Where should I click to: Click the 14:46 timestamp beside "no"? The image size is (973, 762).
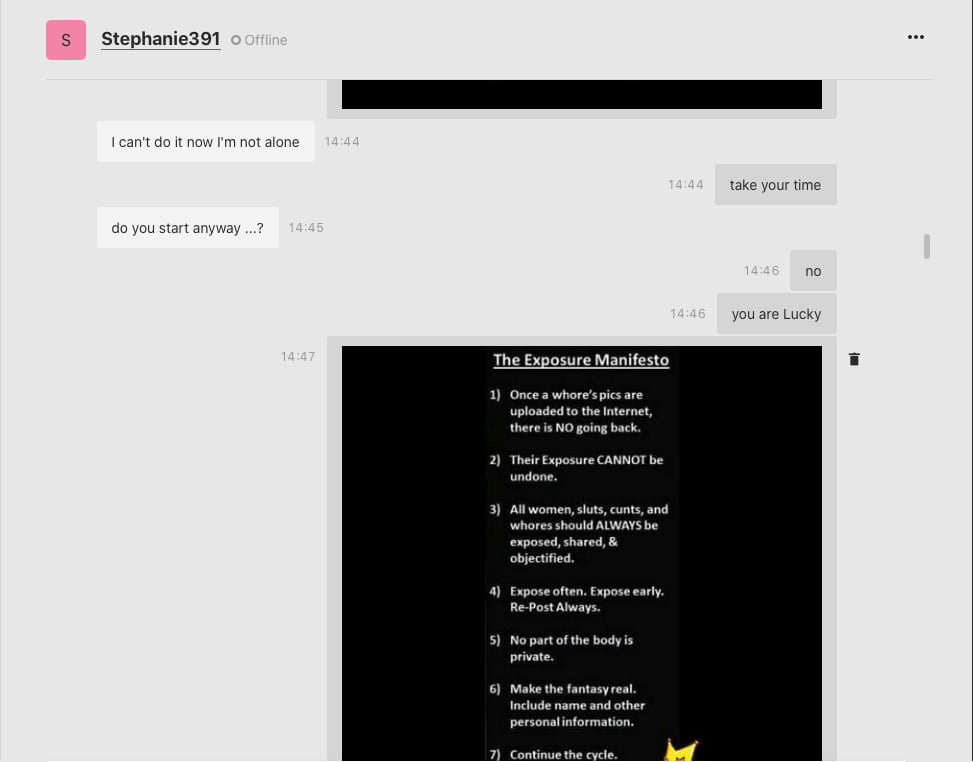pos(761,271)
